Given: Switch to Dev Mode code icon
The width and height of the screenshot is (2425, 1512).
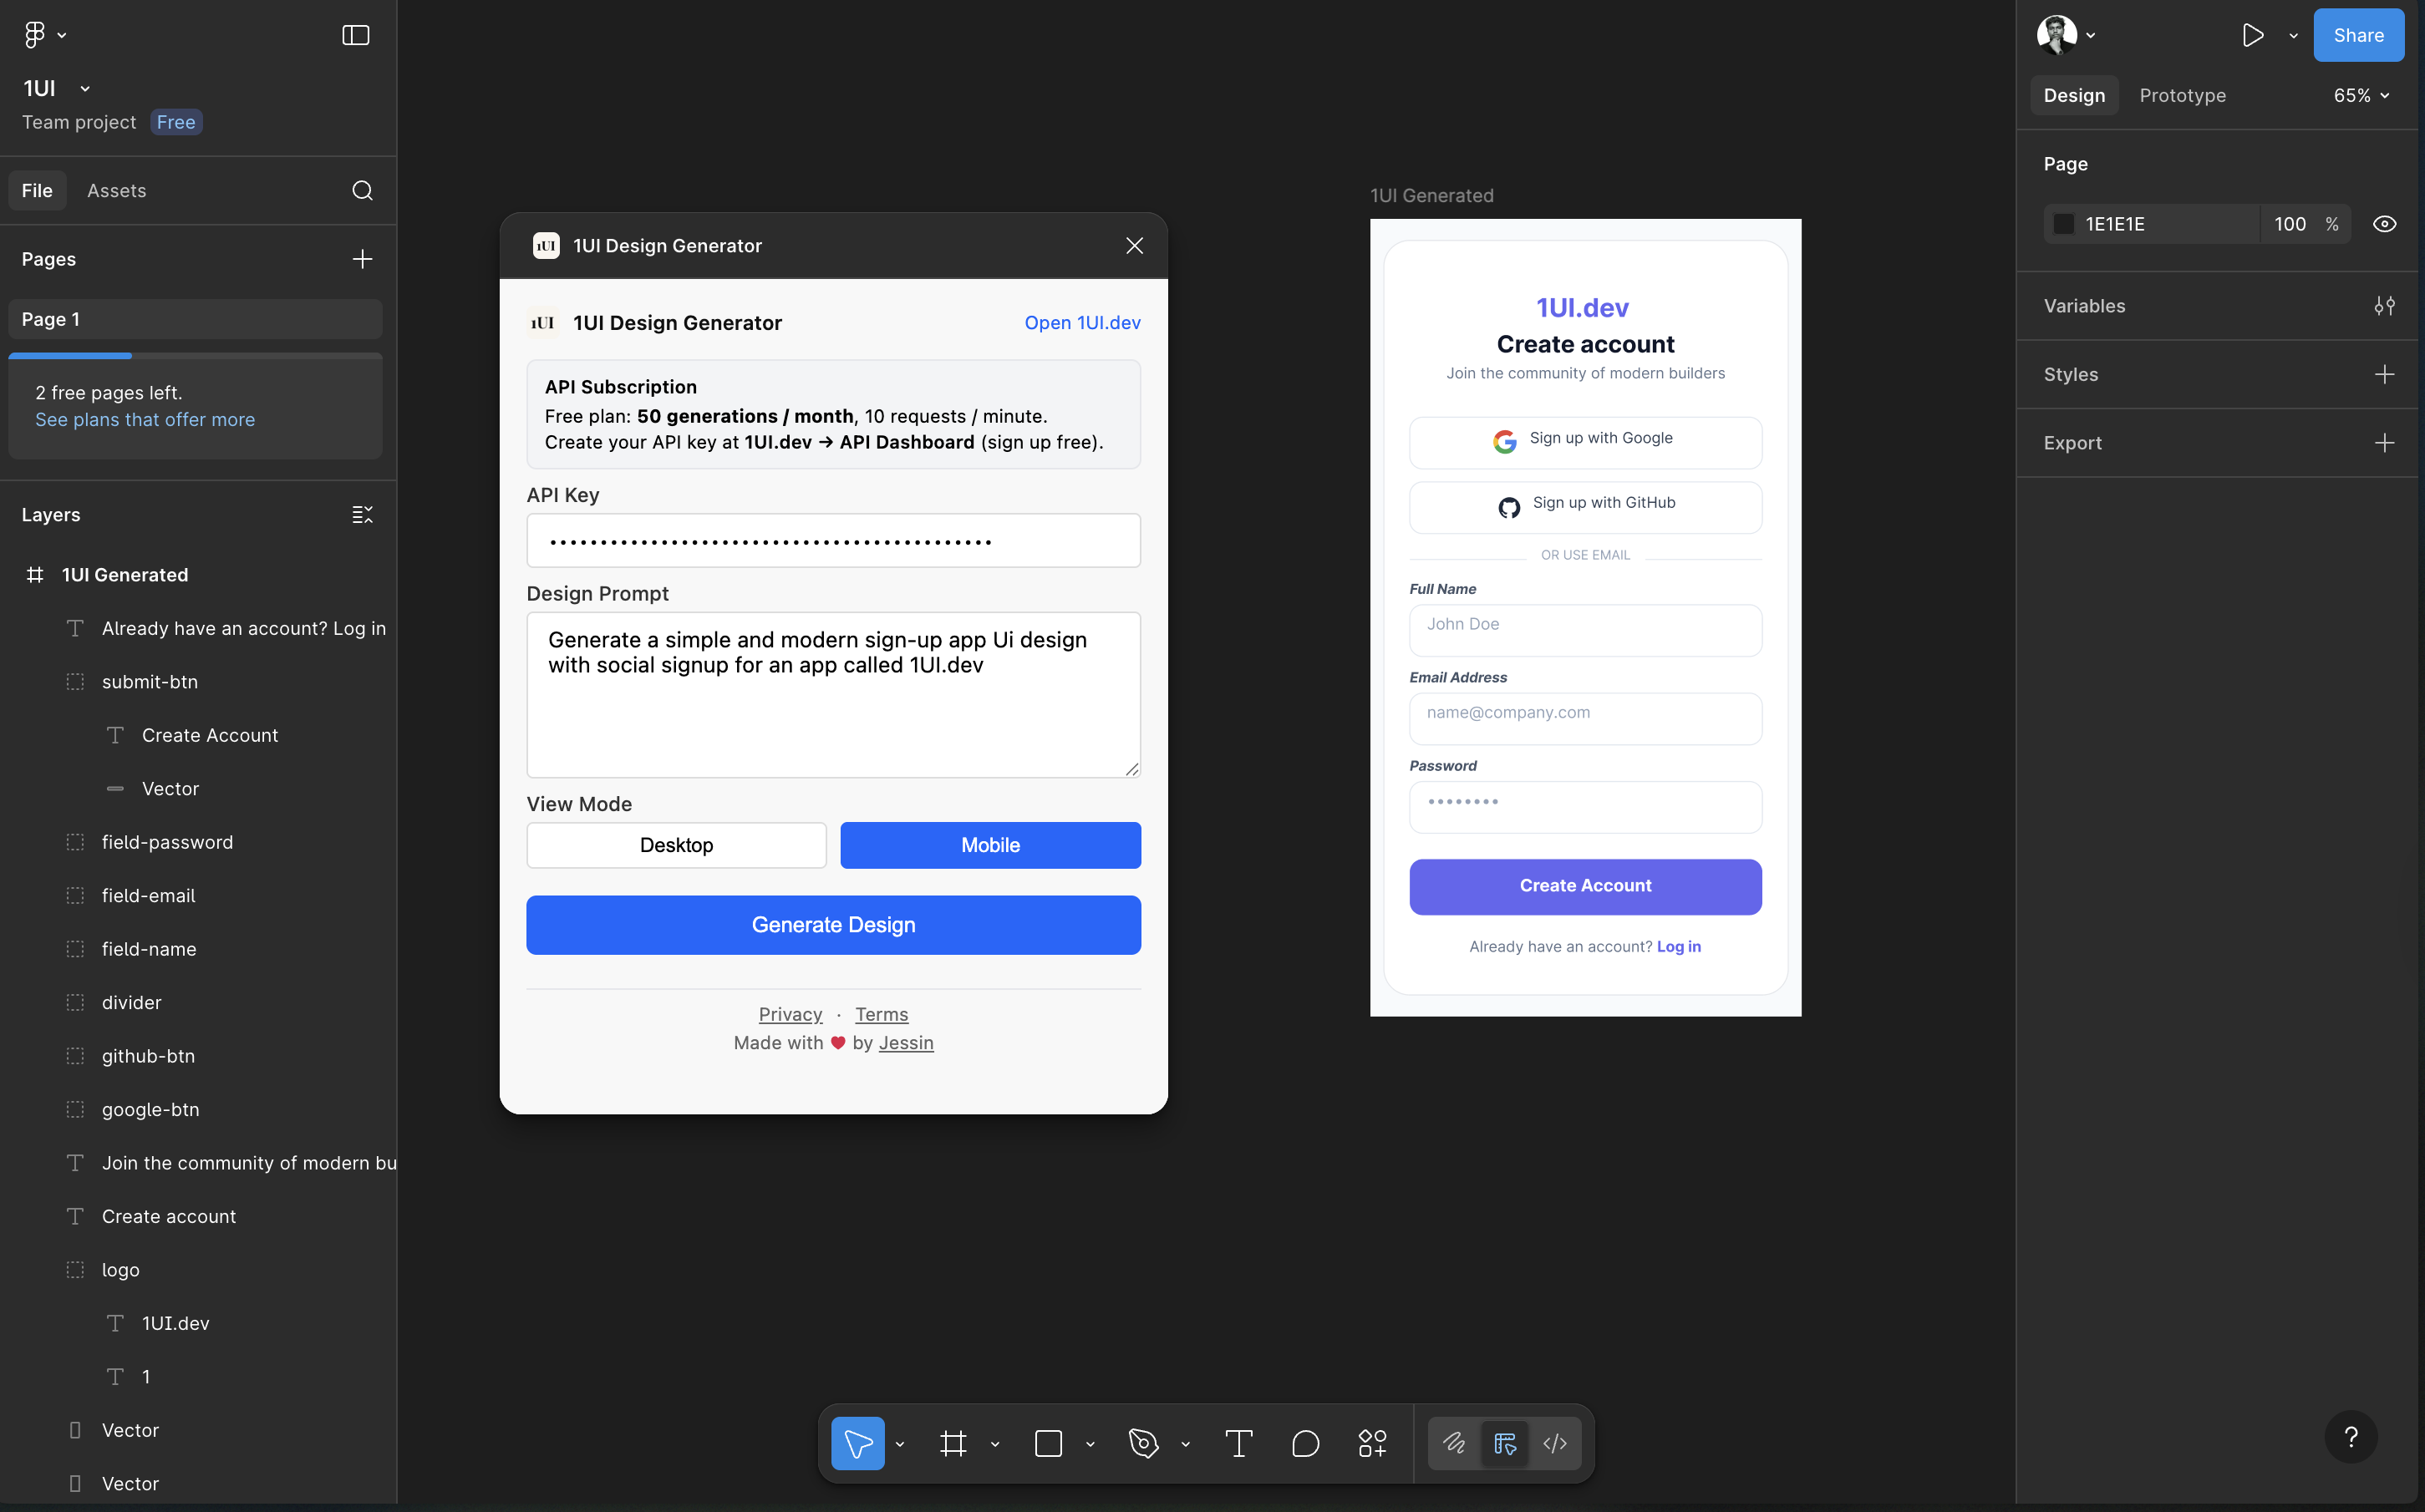Looking at the screenshot, I should [x=1555, y=1443].
